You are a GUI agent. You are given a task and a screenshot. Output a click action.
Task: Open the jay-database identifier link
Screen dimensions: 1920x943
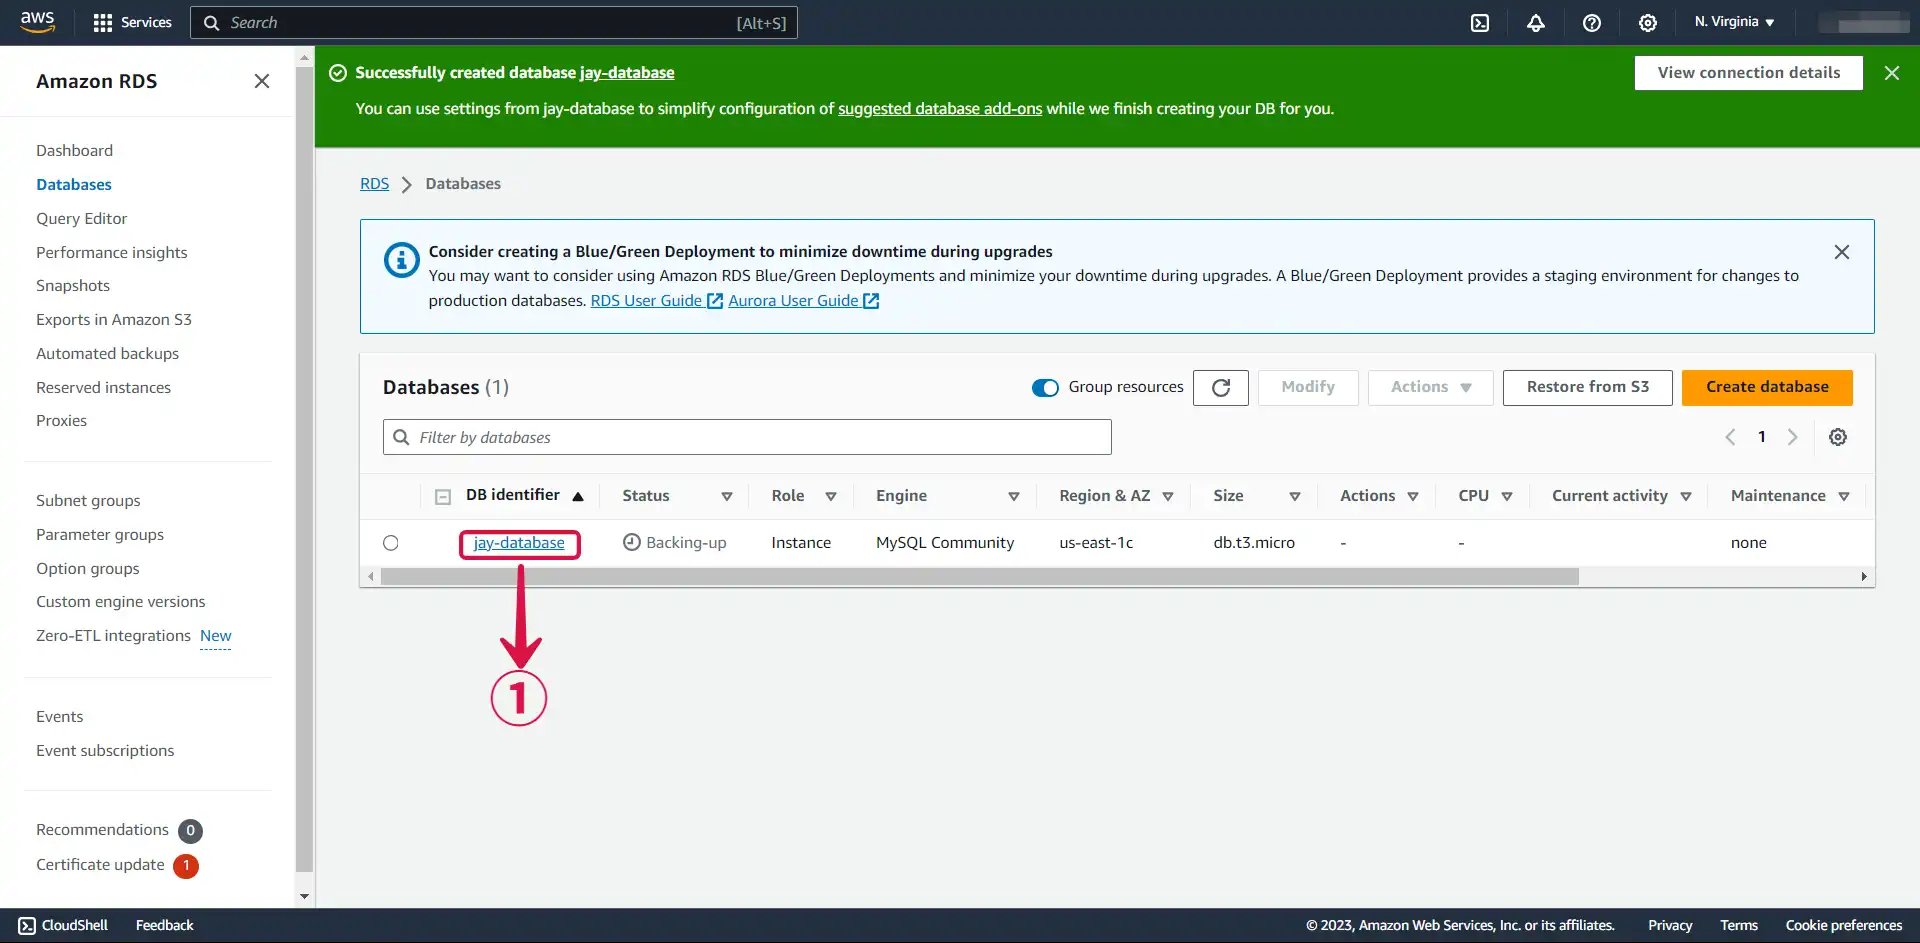click(x=519, y=543)
